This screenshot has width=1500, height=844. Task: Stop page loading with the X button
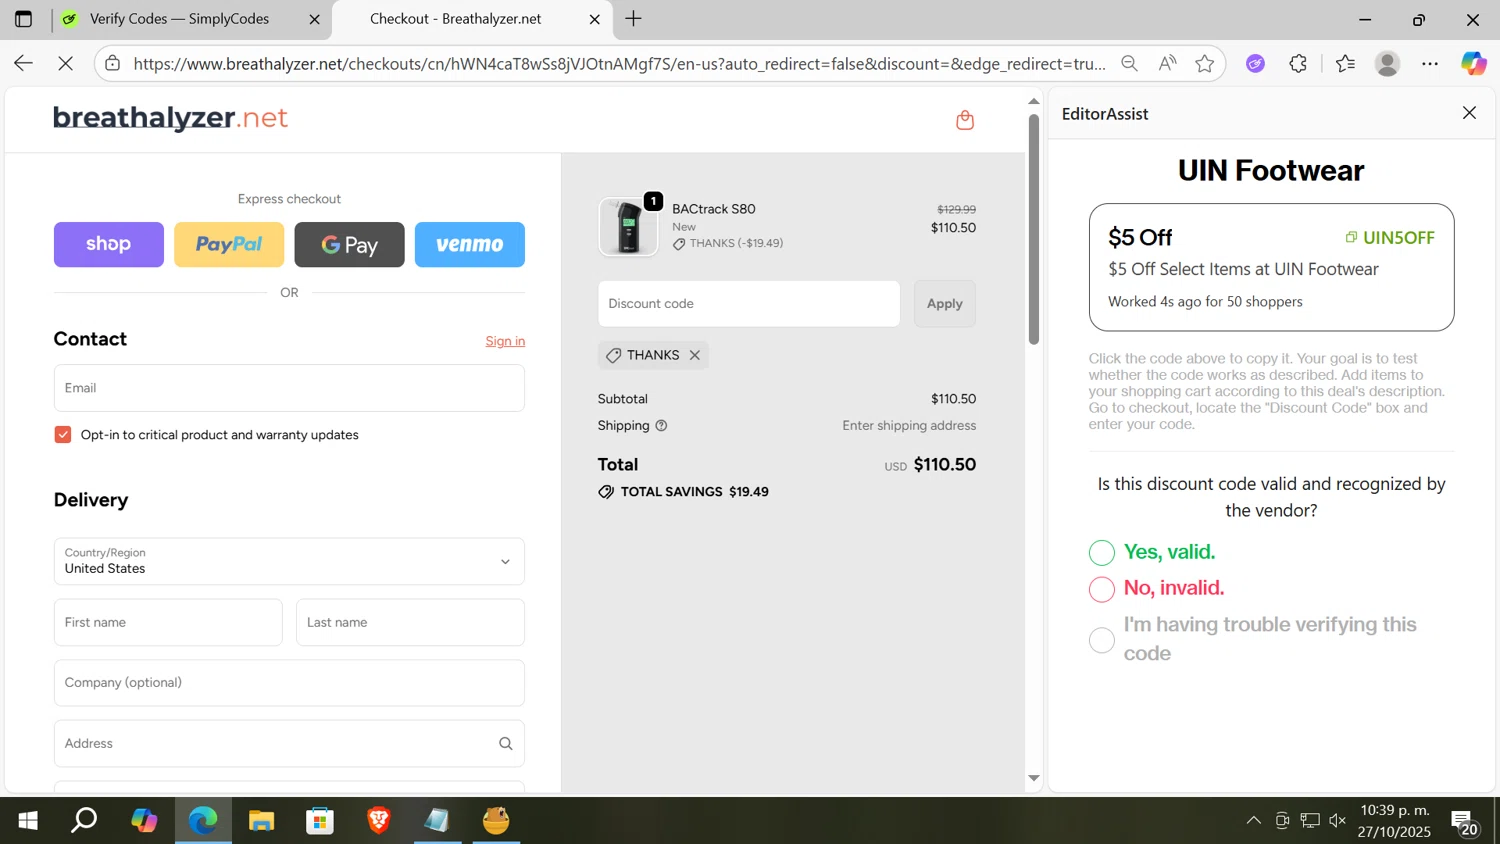point(65,63)
